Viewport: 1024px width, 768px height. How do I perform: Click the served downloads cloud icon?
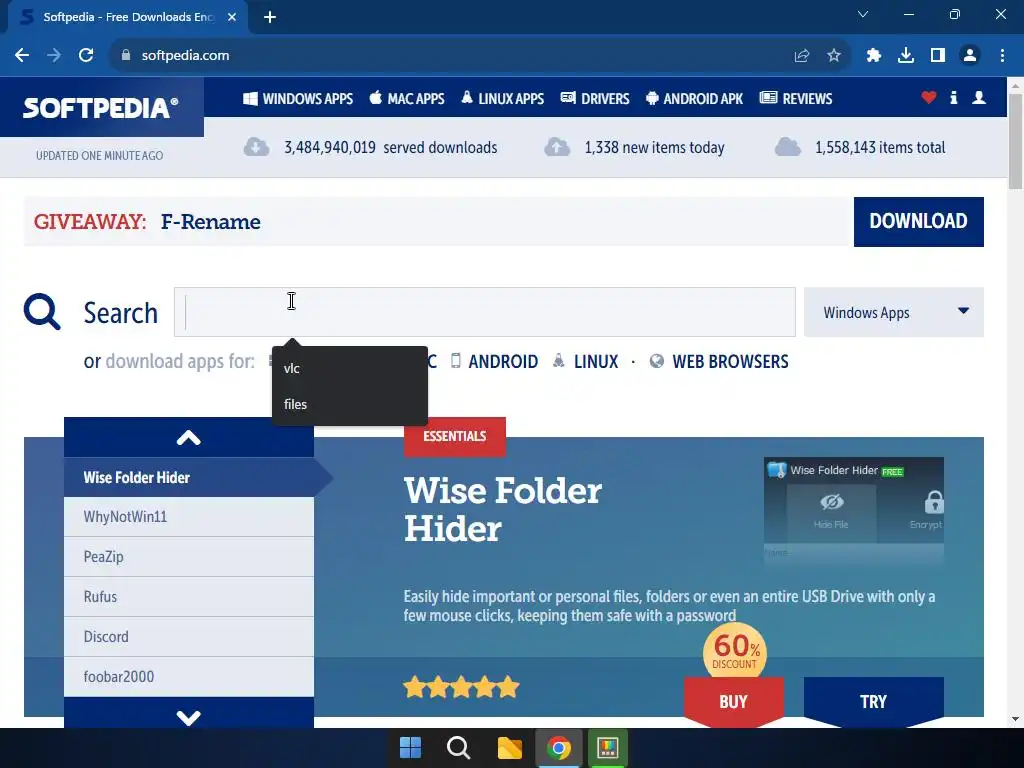[x=256, y=147]
